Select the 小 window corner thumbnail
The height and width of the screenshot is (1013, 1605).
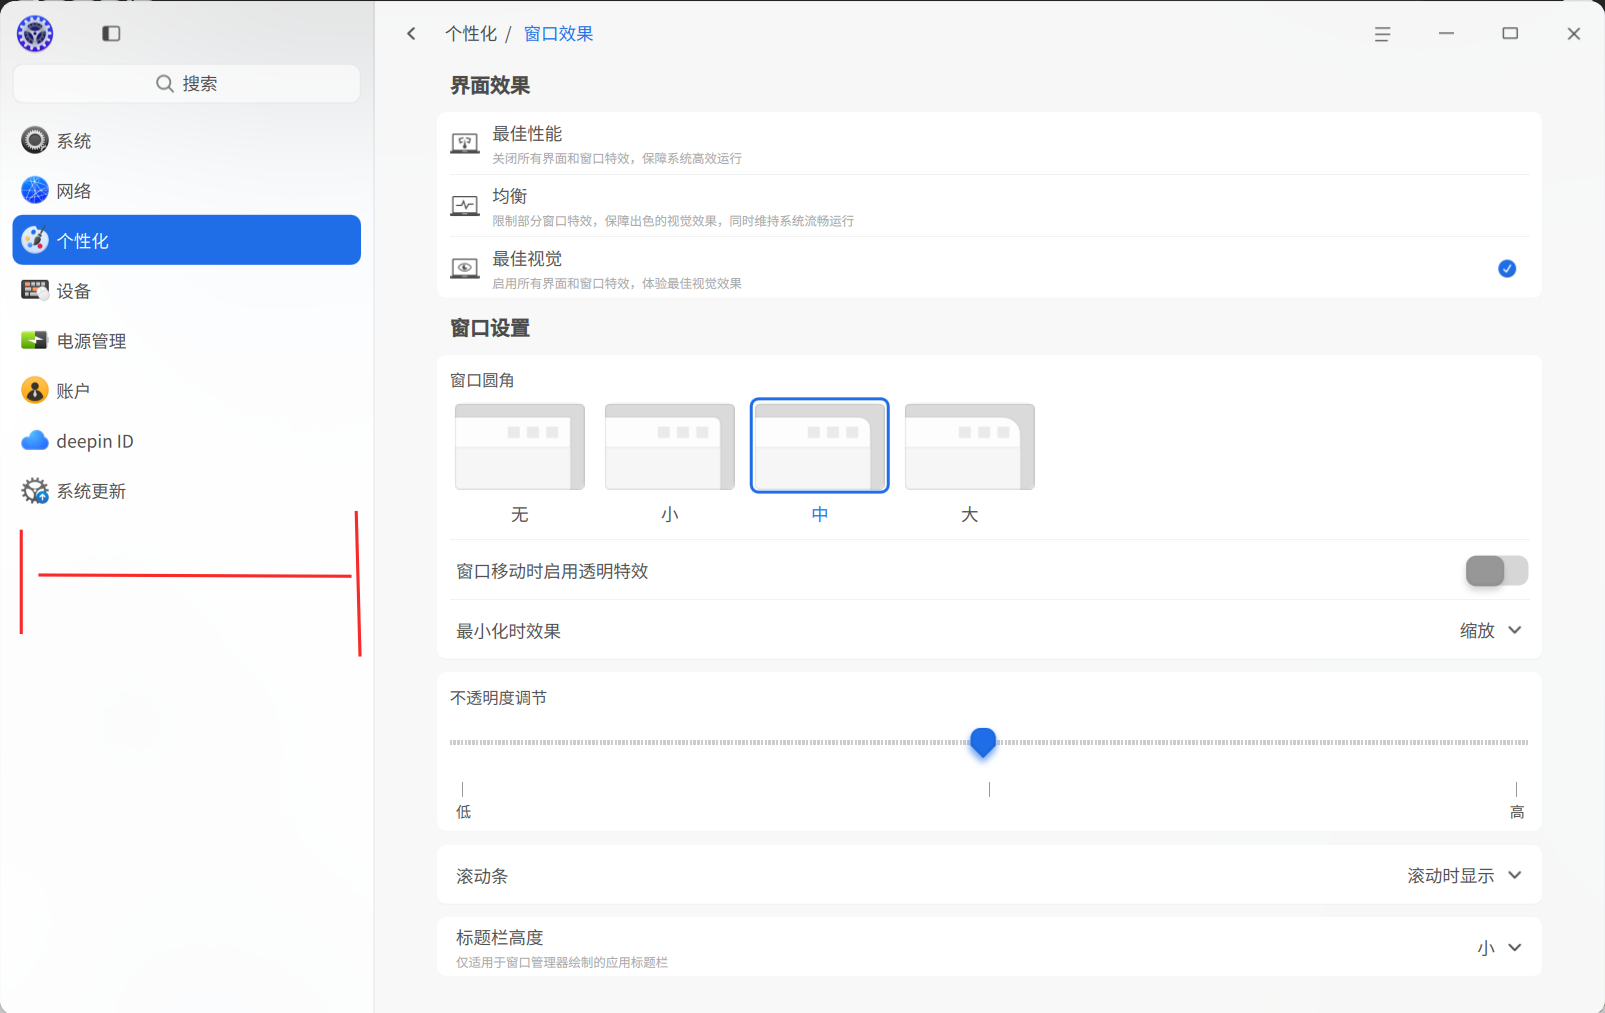[670, 447]
